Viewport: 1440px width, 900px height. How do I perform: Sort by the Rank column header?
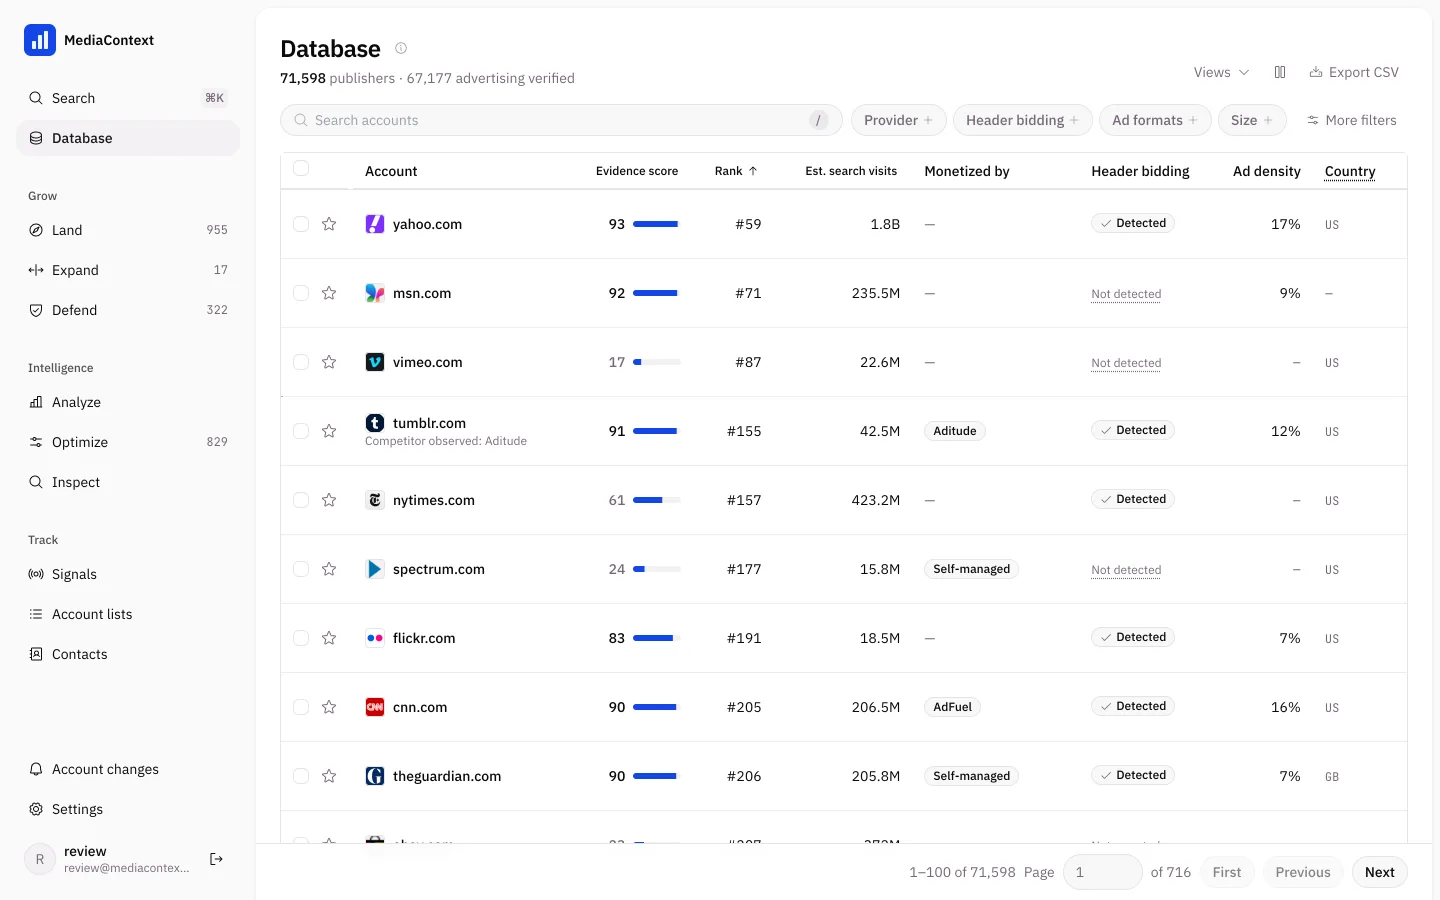pyautogui.click(x=736, y=171)
